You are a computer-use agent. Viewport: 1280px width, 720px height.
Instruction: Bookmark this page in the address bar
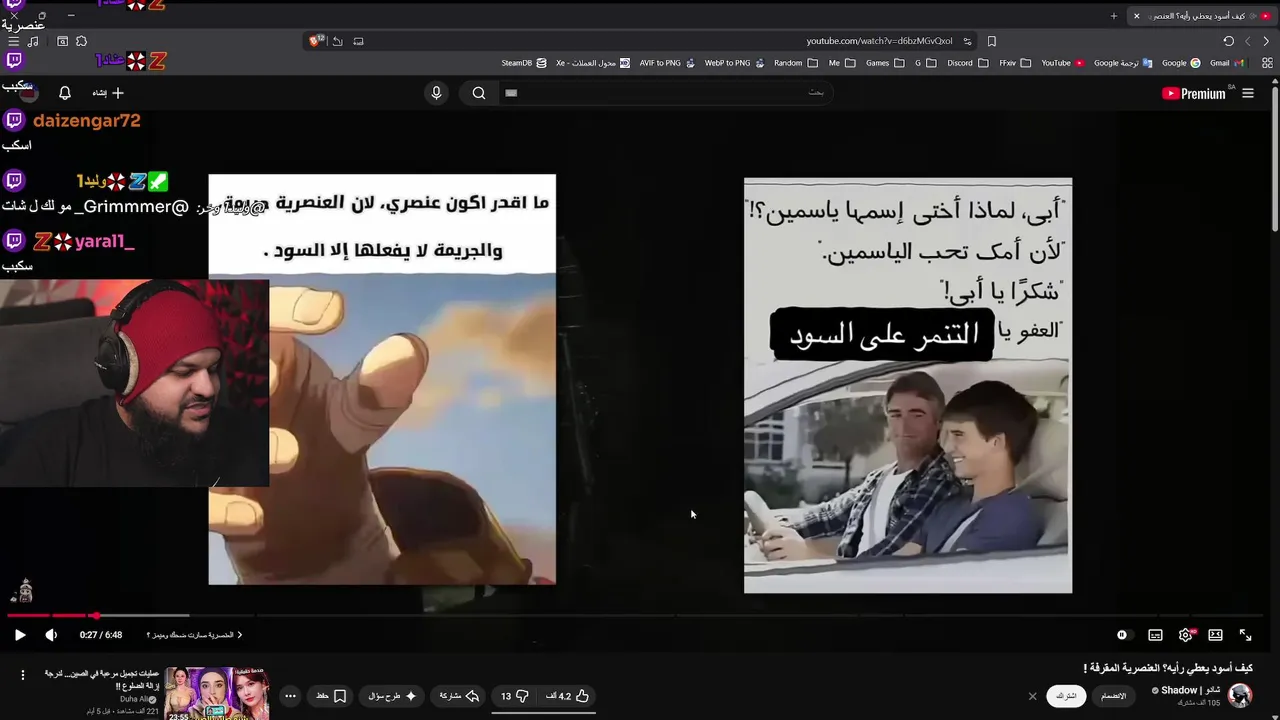(x=992, y=41)
